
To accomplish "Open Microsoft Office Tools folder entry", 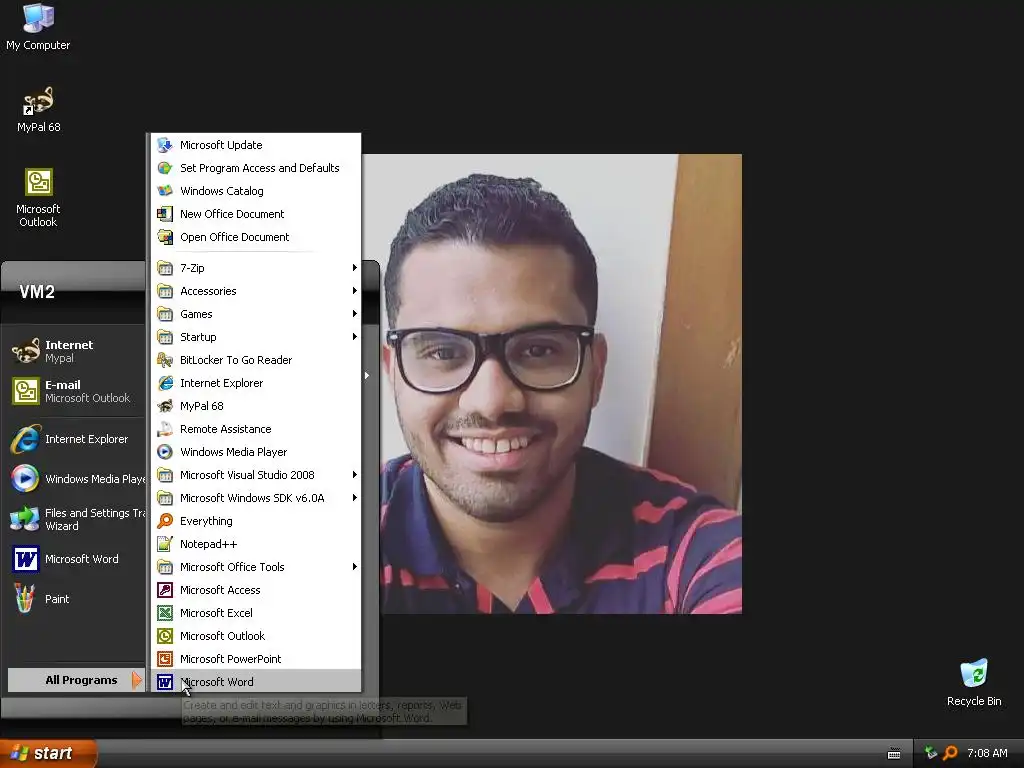I will coord(256,567).
